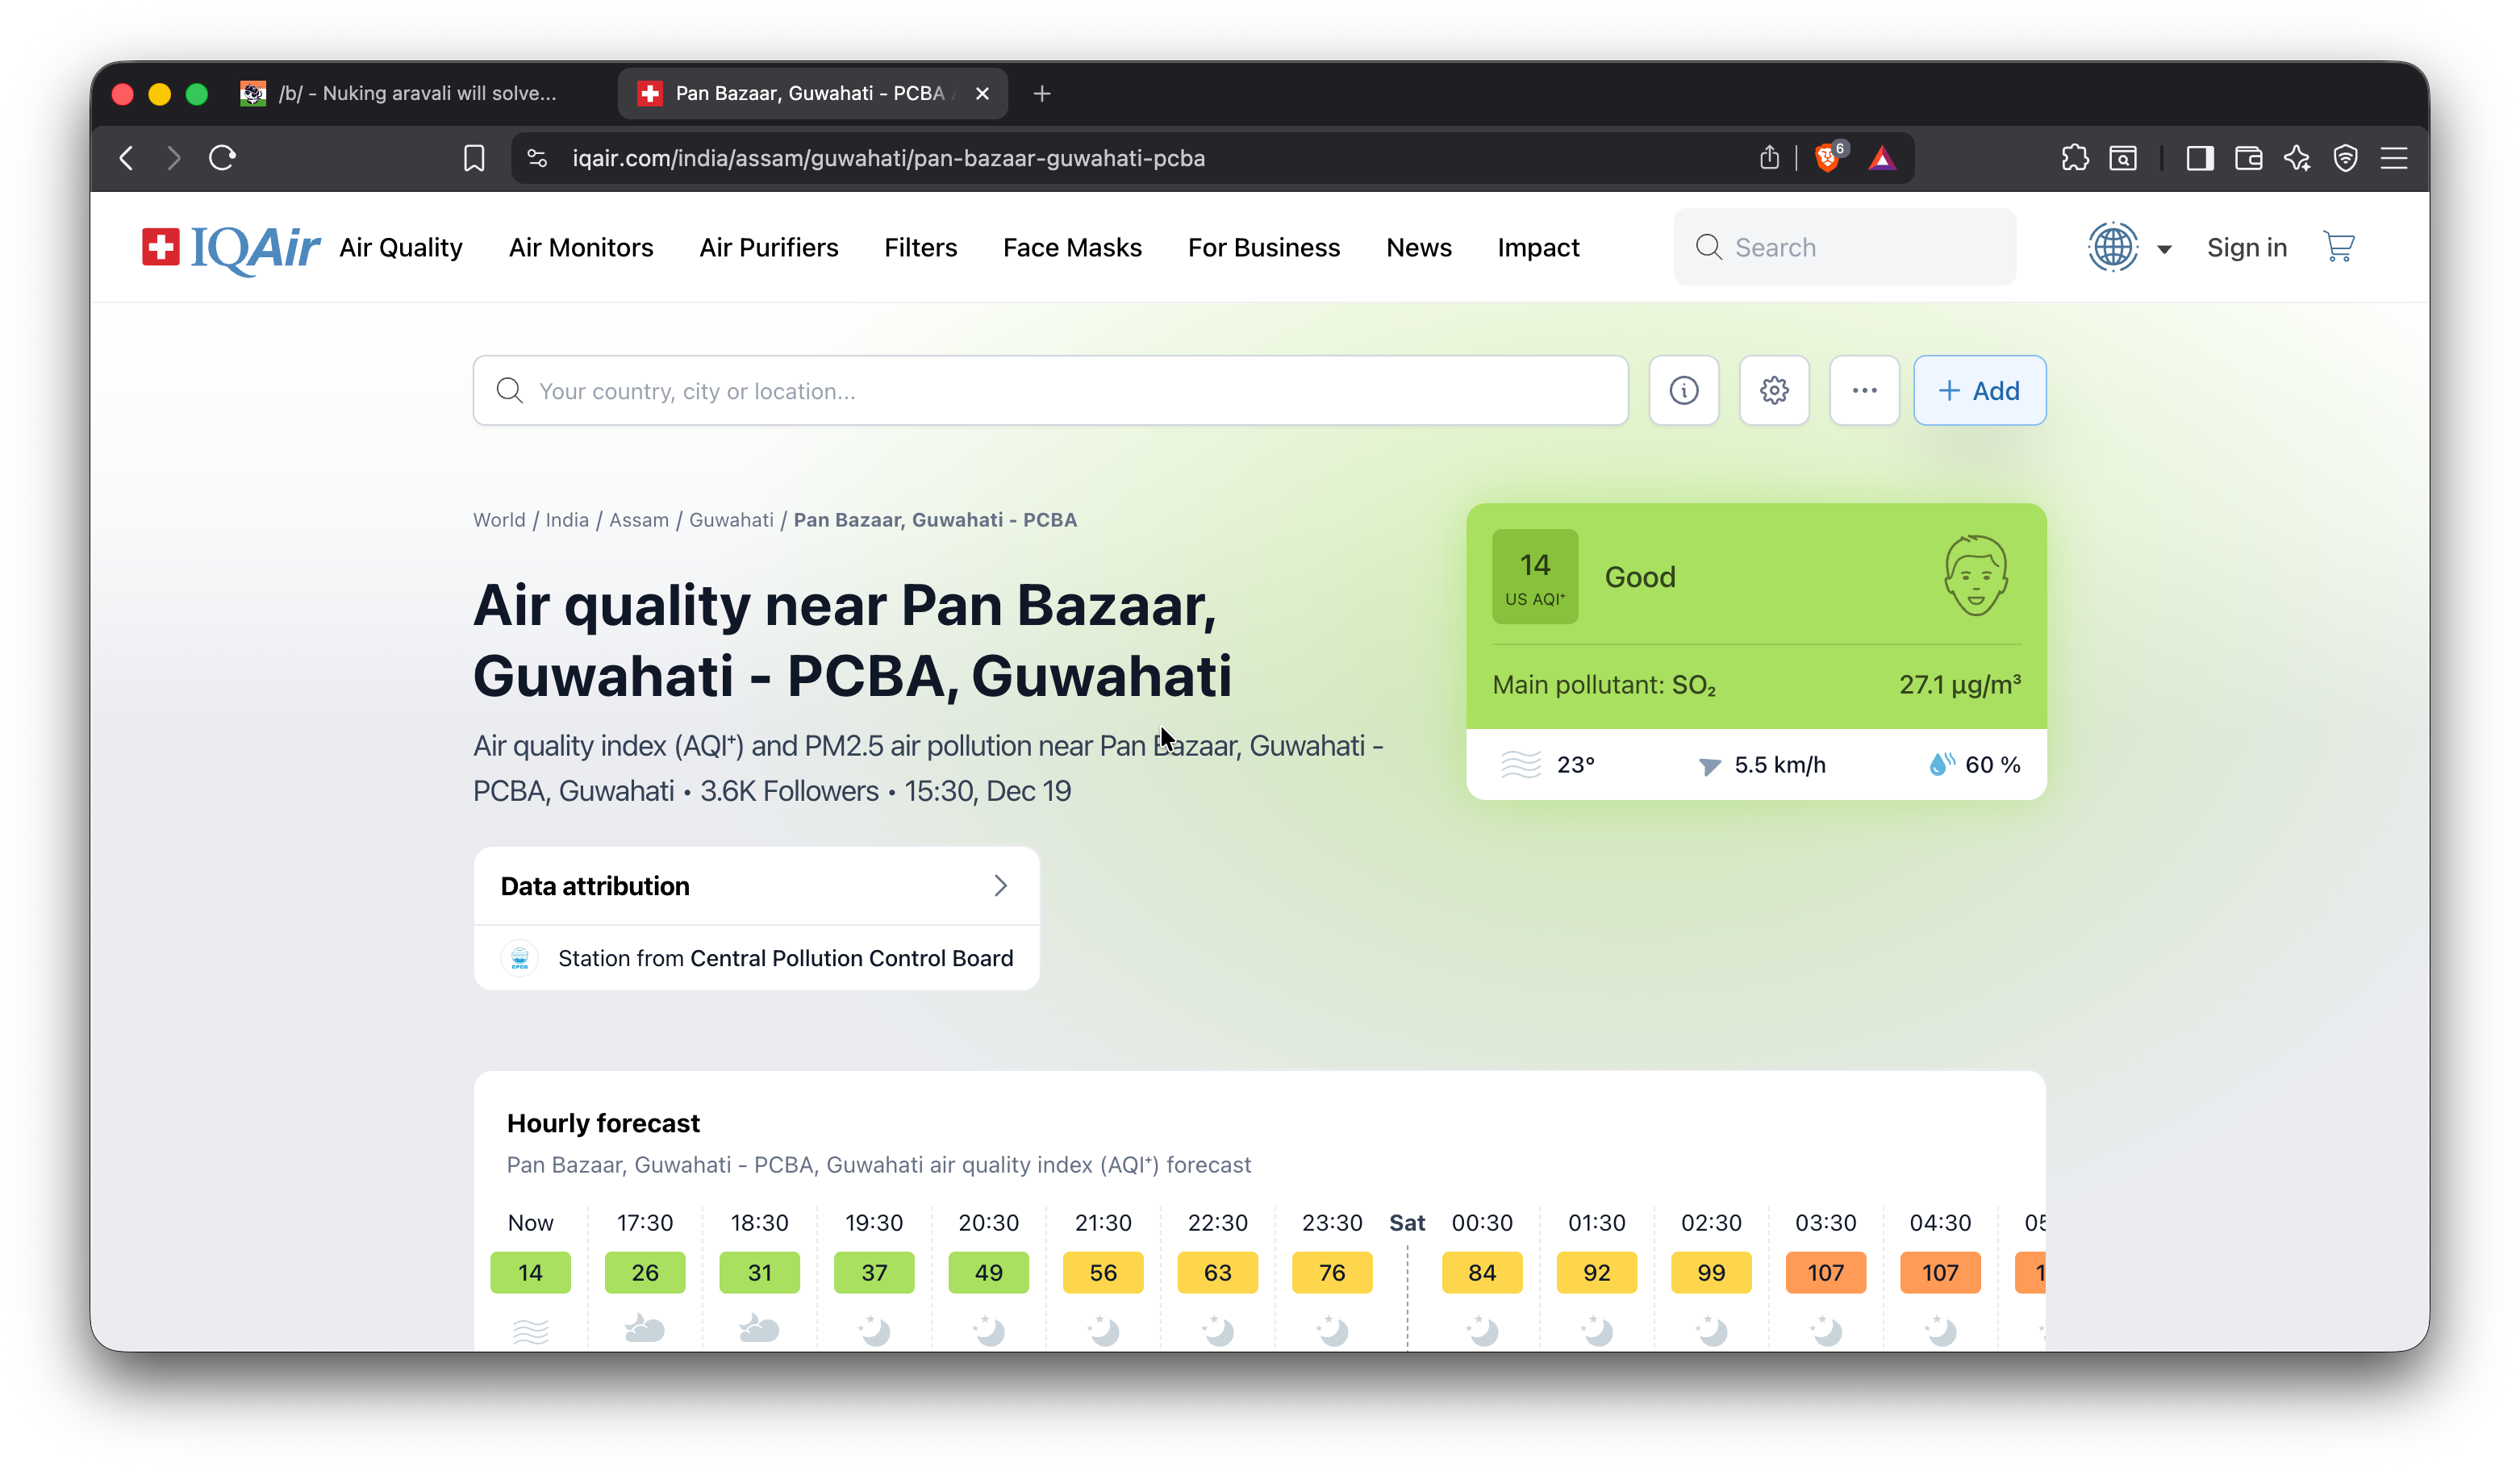Click the Brave Shields lion icon

(1827, 158)
